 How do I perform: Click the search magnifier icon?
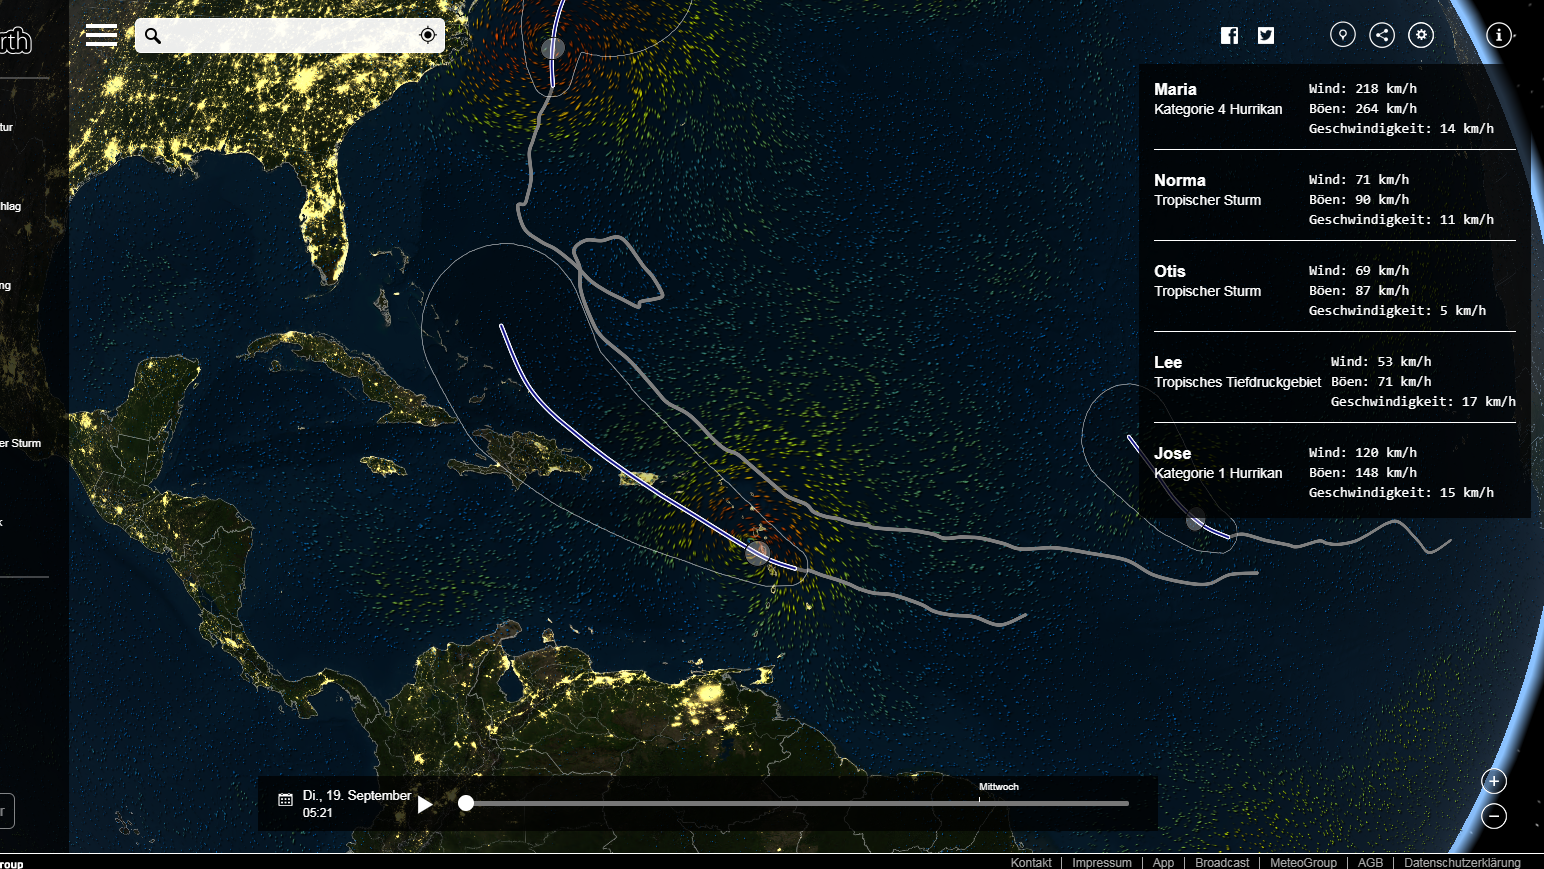pyautogui.click(x=153, y=36)
